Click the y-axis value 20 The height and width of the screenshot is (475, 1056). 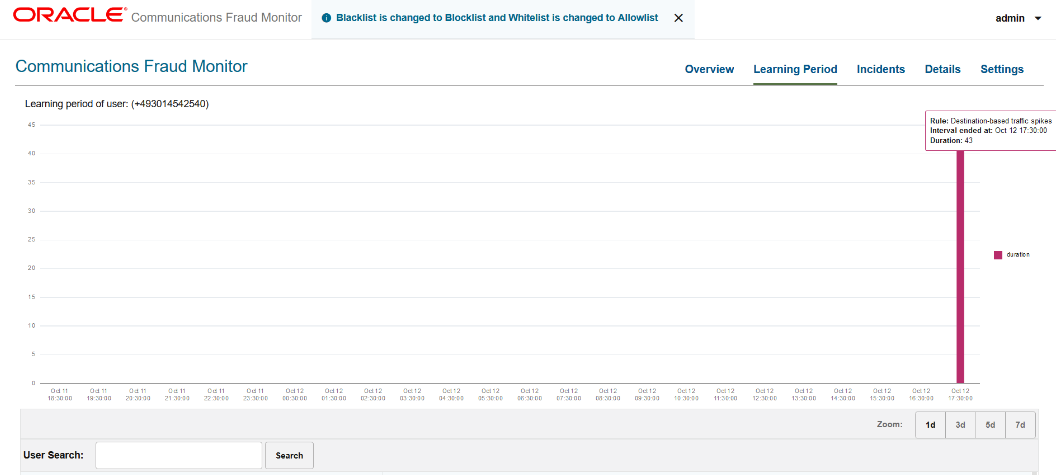click(x=32, y=268)
